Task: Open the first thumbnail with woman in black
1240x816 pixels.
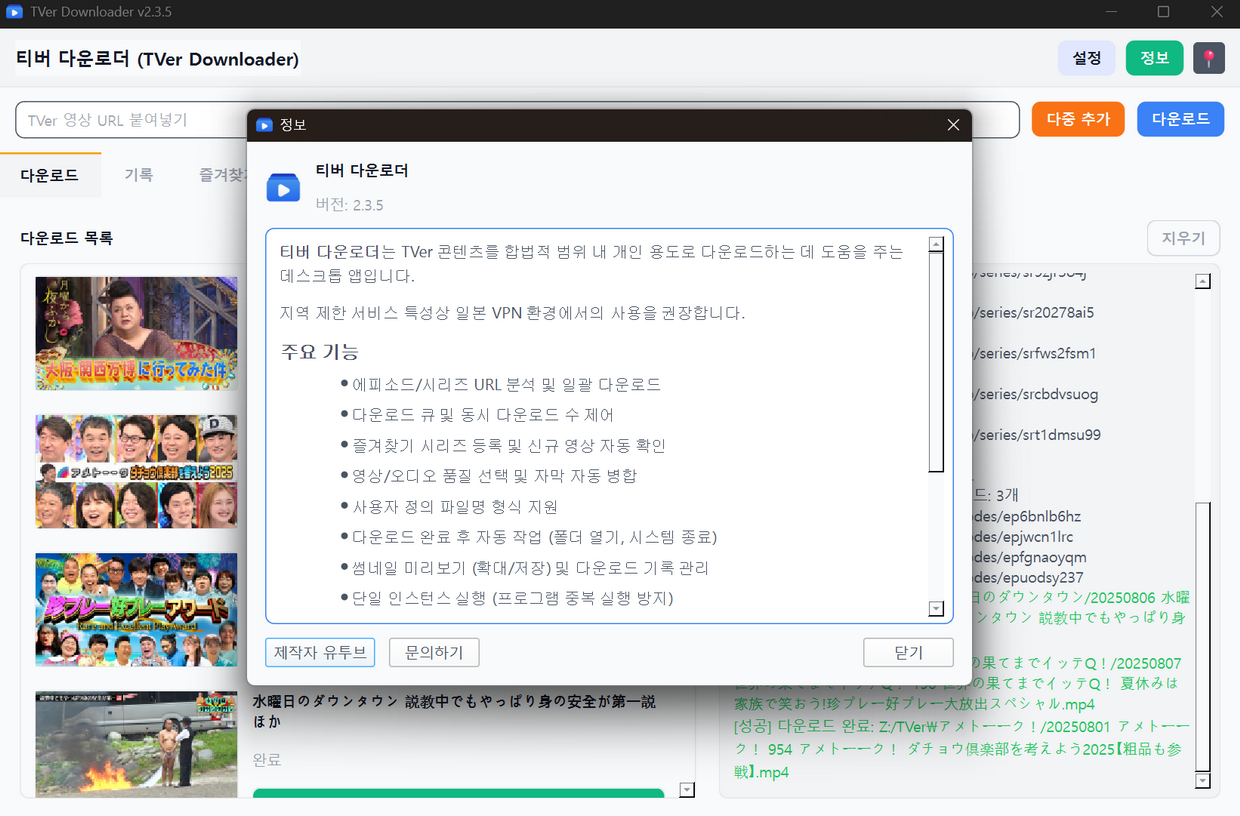Action: pos(136,333)
